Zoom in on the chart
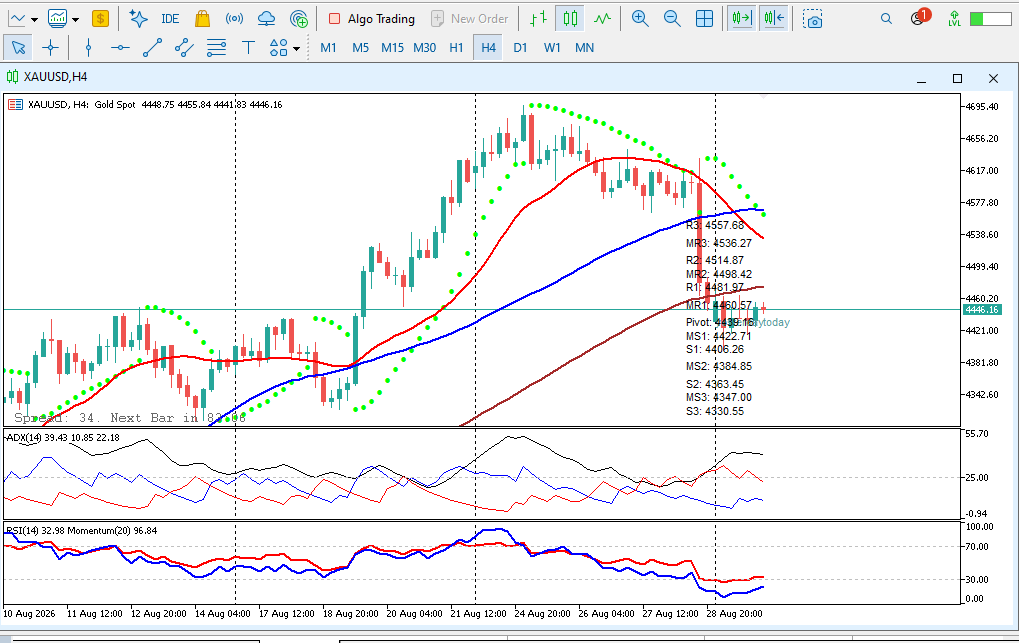Viewport: 1025px width, 643px height. (640, 19)
